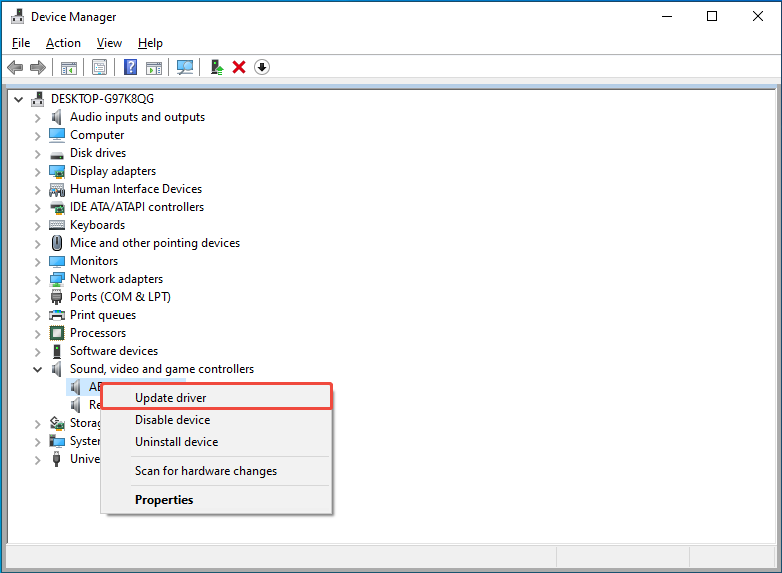
Task: Select the Monitors label
Action: coord(94,261)
